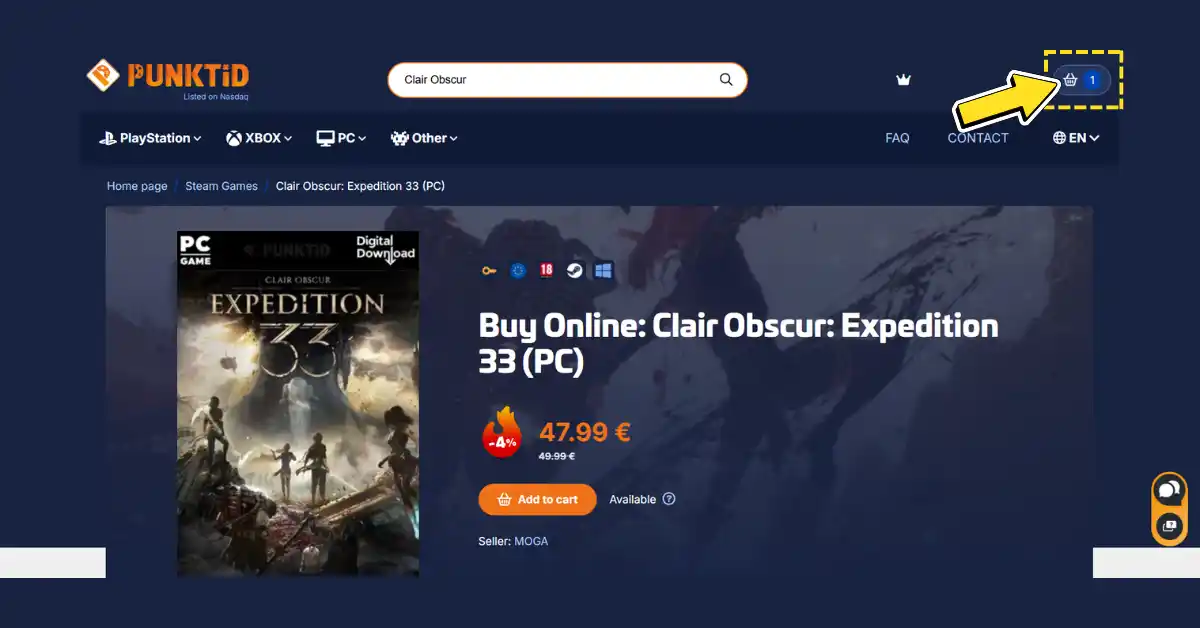Screen dimensions: 1200x628
Task: Expand the XBOX dropdown menu
Action: tap(259, 138)
